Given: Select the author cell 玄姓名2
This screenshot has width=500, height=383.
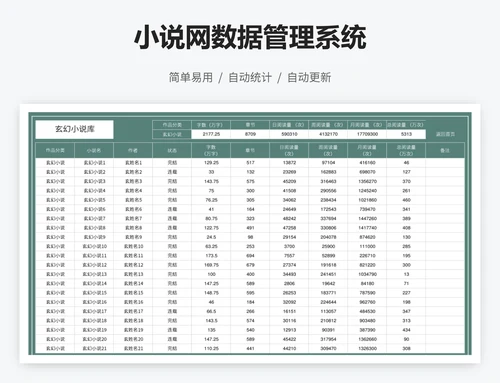Looking at the screenshot, I should coord(133,172).
